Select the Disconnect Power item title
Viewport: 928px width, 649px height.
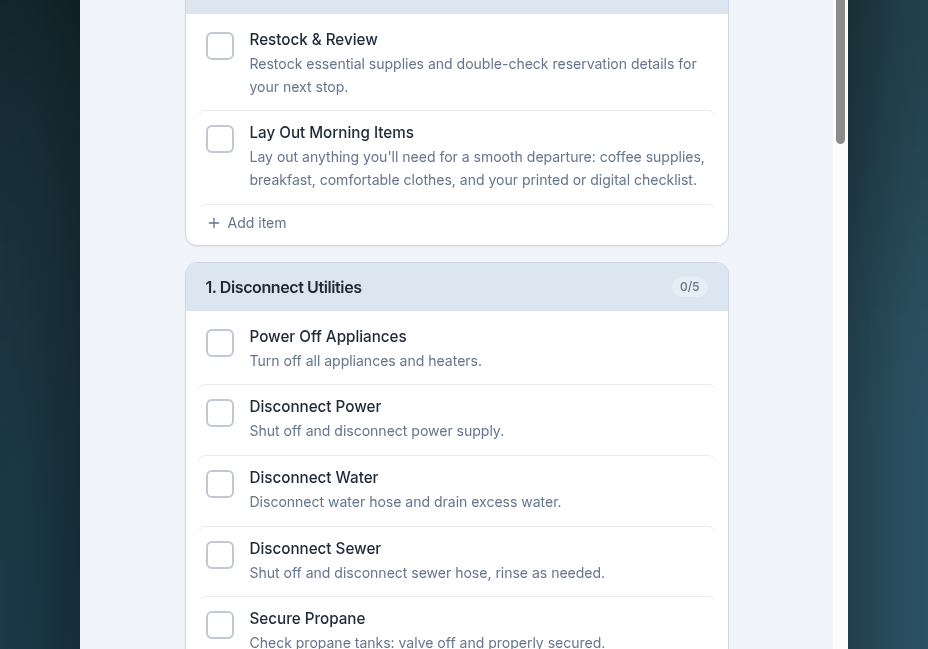pyautogui.click(x=315, y=407)
